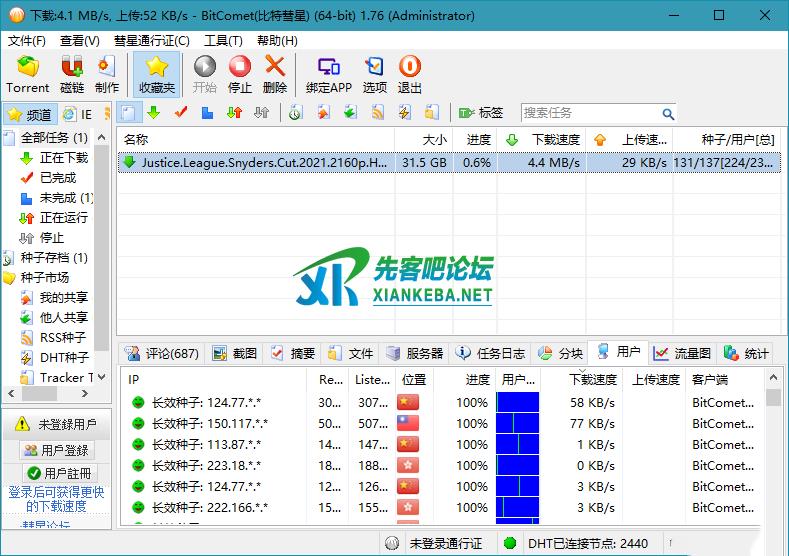This screenshot has width=789, height=556.
Task: Click the 搜索任务 search field
Action: (590, 114)
